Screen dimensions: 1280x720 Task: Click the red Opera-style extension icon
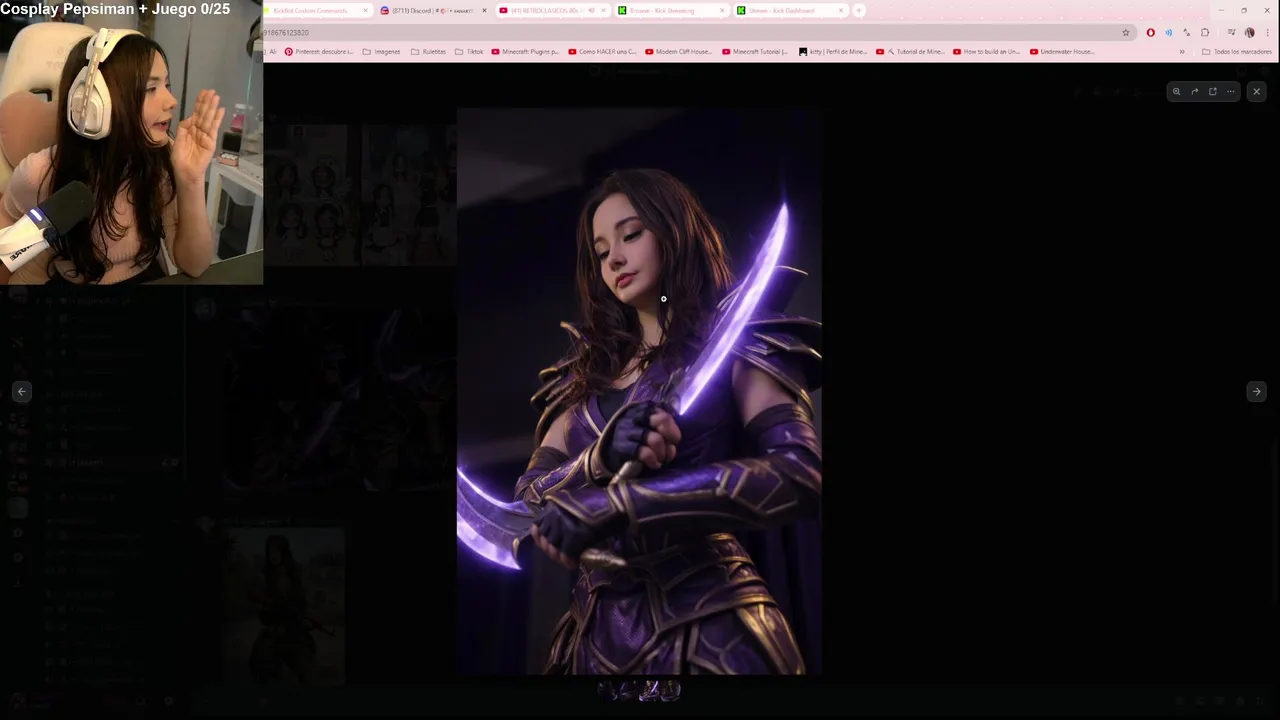click(1150, 32)
